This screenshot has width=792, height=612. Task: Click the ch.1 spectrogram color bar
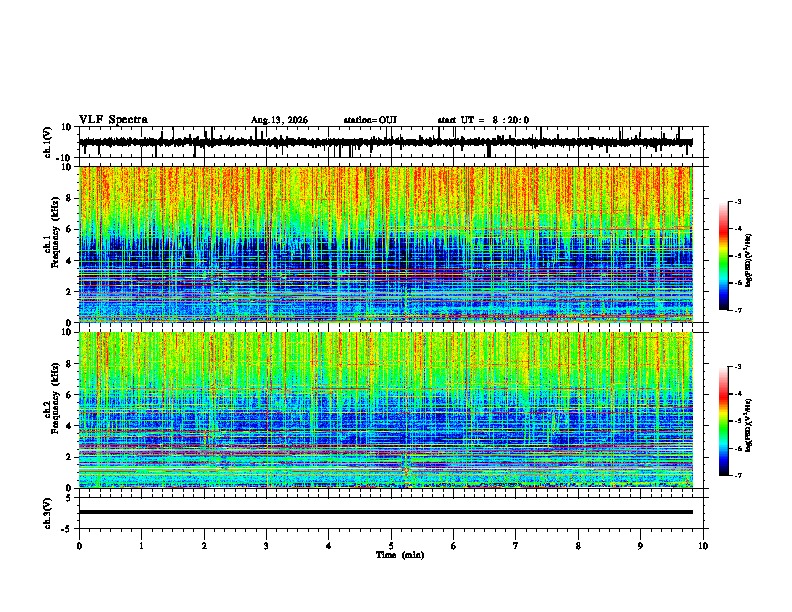[x=724, y=256]
